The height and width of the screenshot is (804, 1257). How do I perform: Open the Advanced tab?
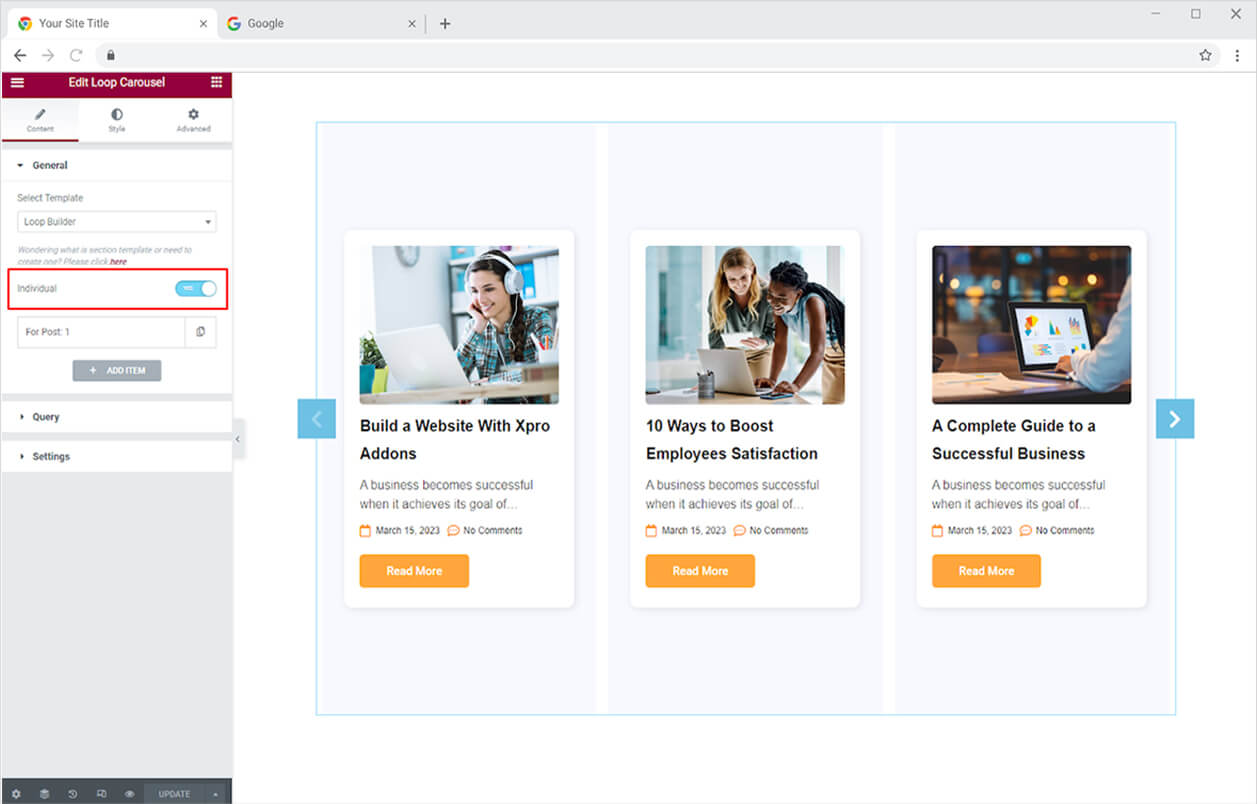193,120
